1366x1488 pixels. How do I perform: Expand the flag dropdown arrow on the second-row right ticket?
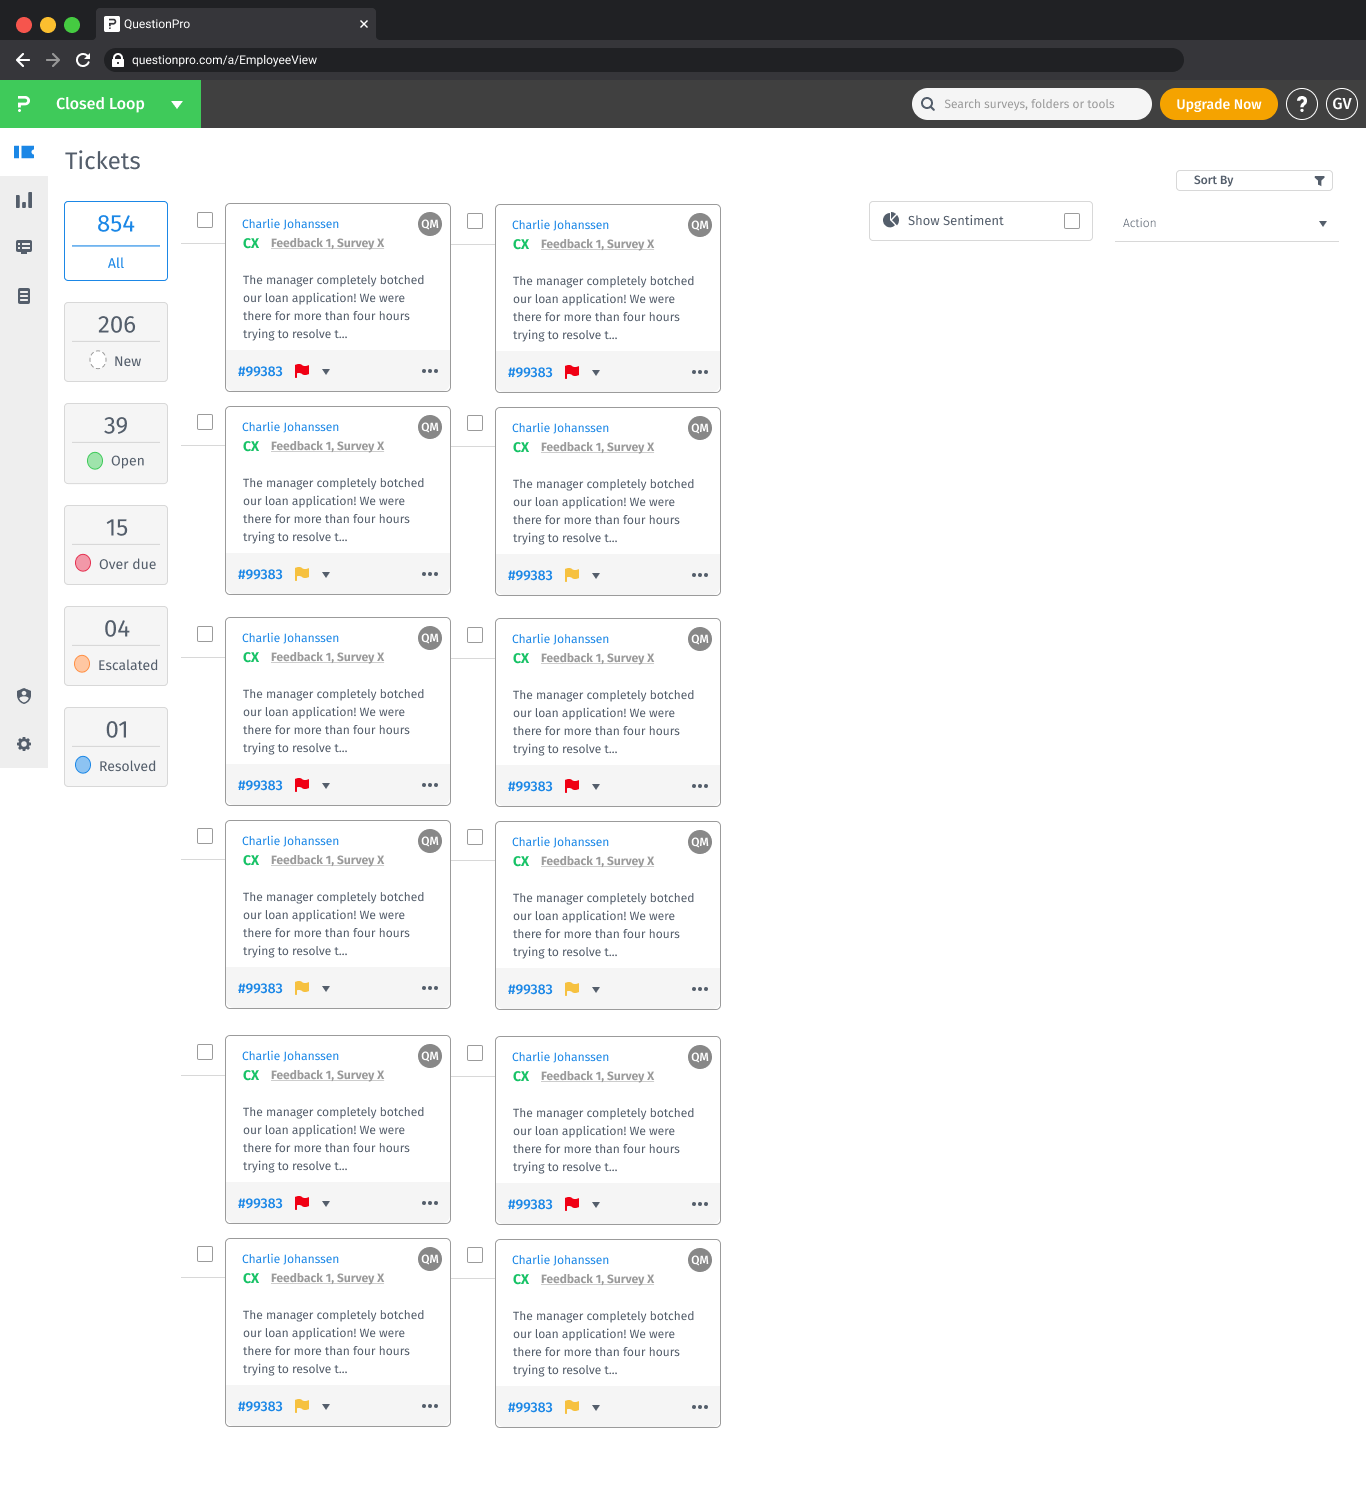click(x=596, y=576)
